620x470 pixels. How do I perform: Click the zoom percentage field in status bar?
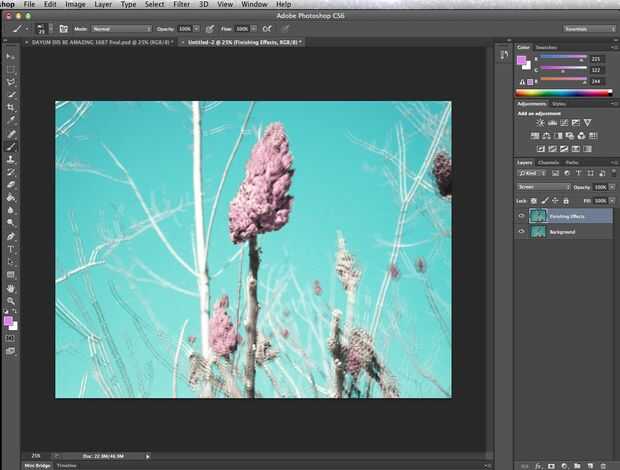(x=36, y=456)
